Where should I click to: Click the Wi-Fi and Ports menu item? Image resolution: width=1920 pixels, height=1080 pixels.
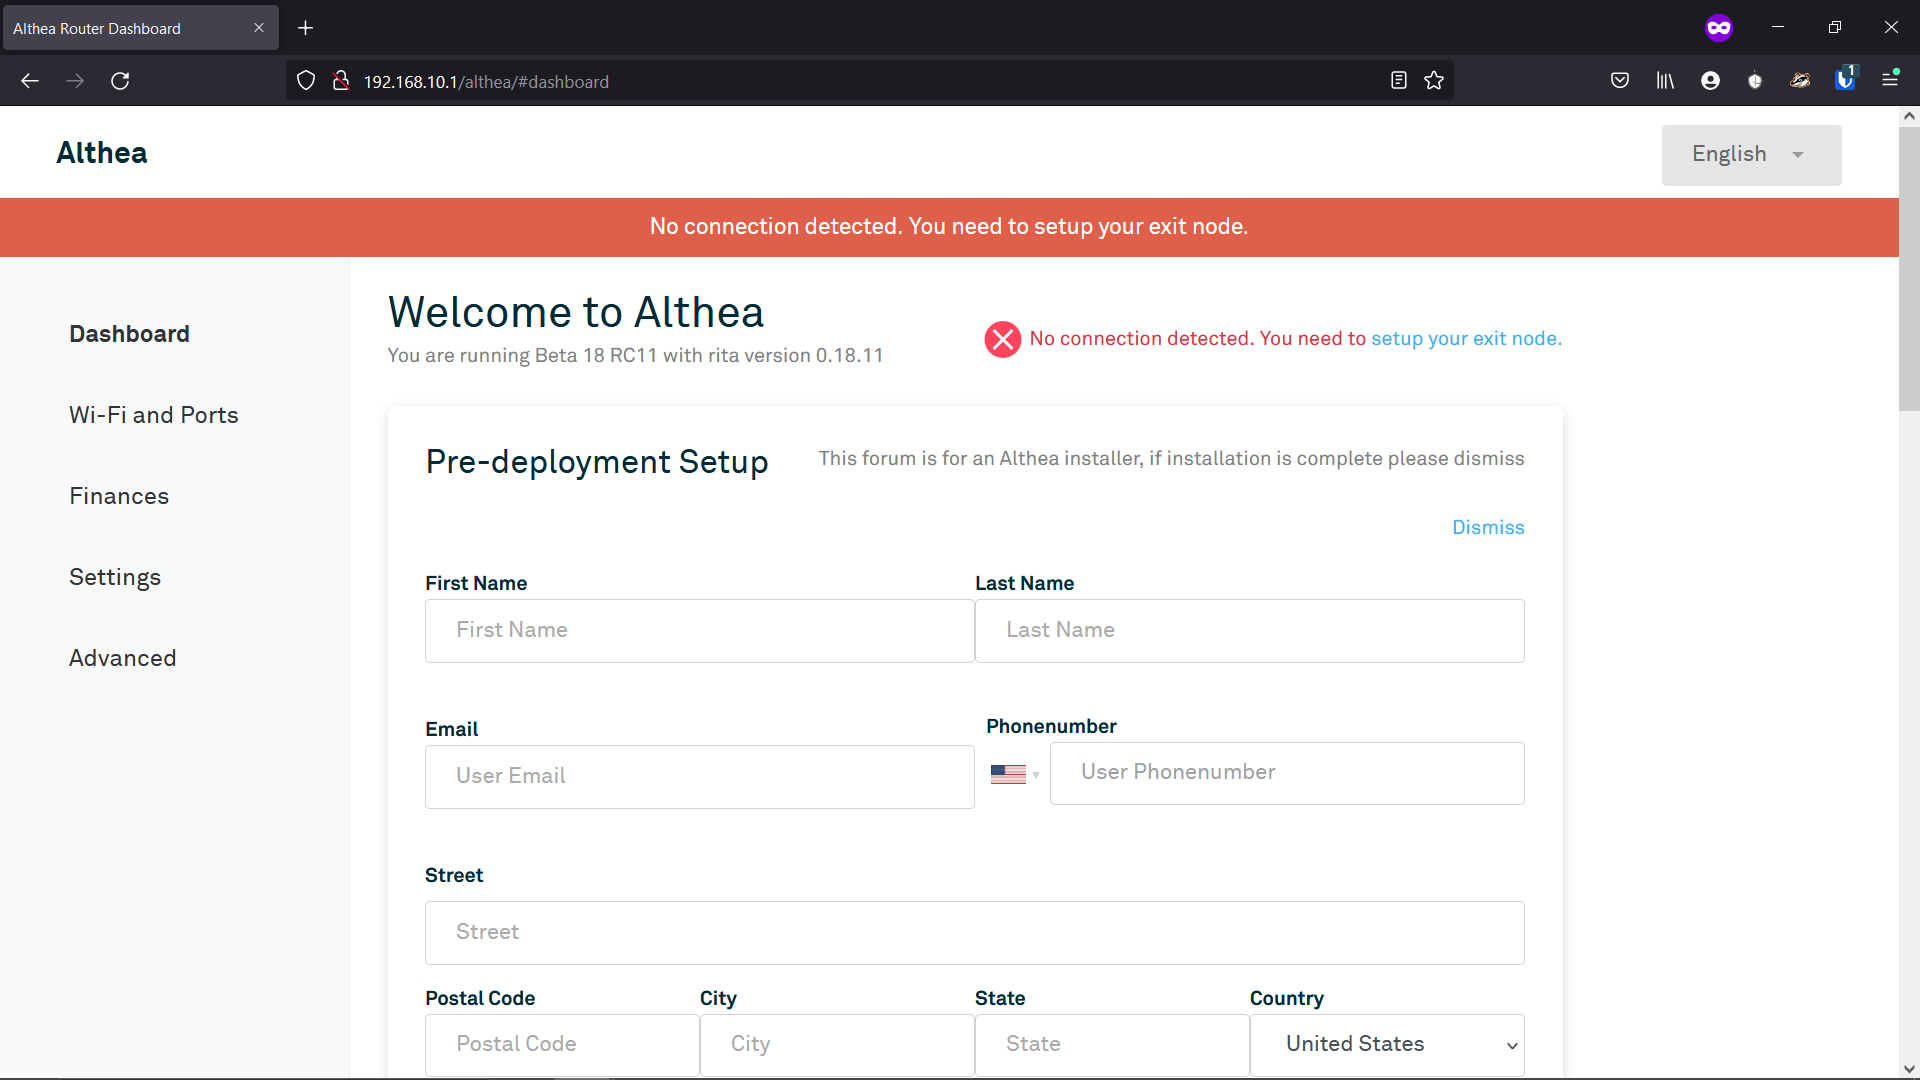pos(153,415)
